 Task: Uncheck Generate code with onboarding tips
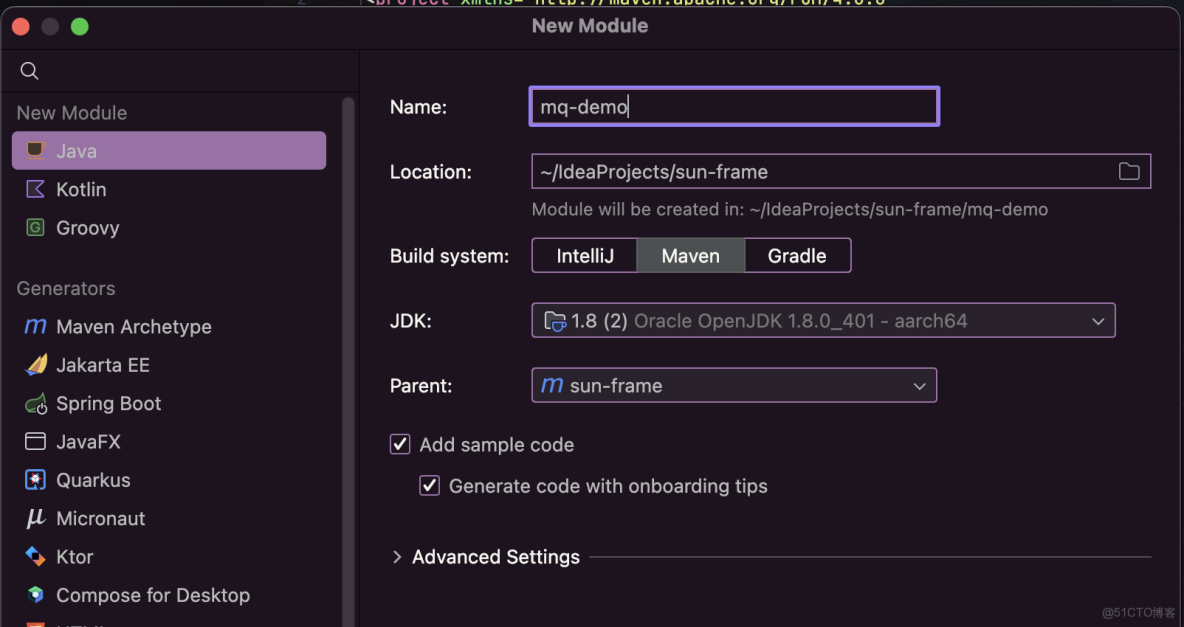(429, 485)
